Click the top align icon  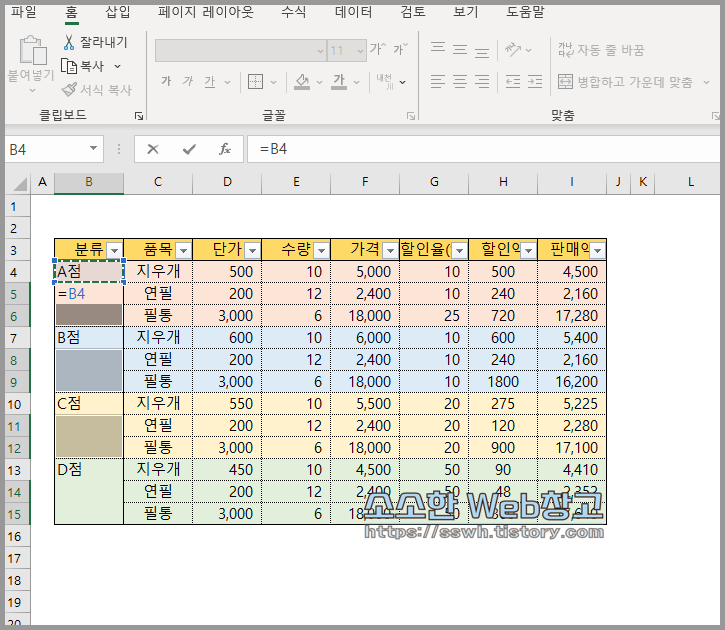437,49
